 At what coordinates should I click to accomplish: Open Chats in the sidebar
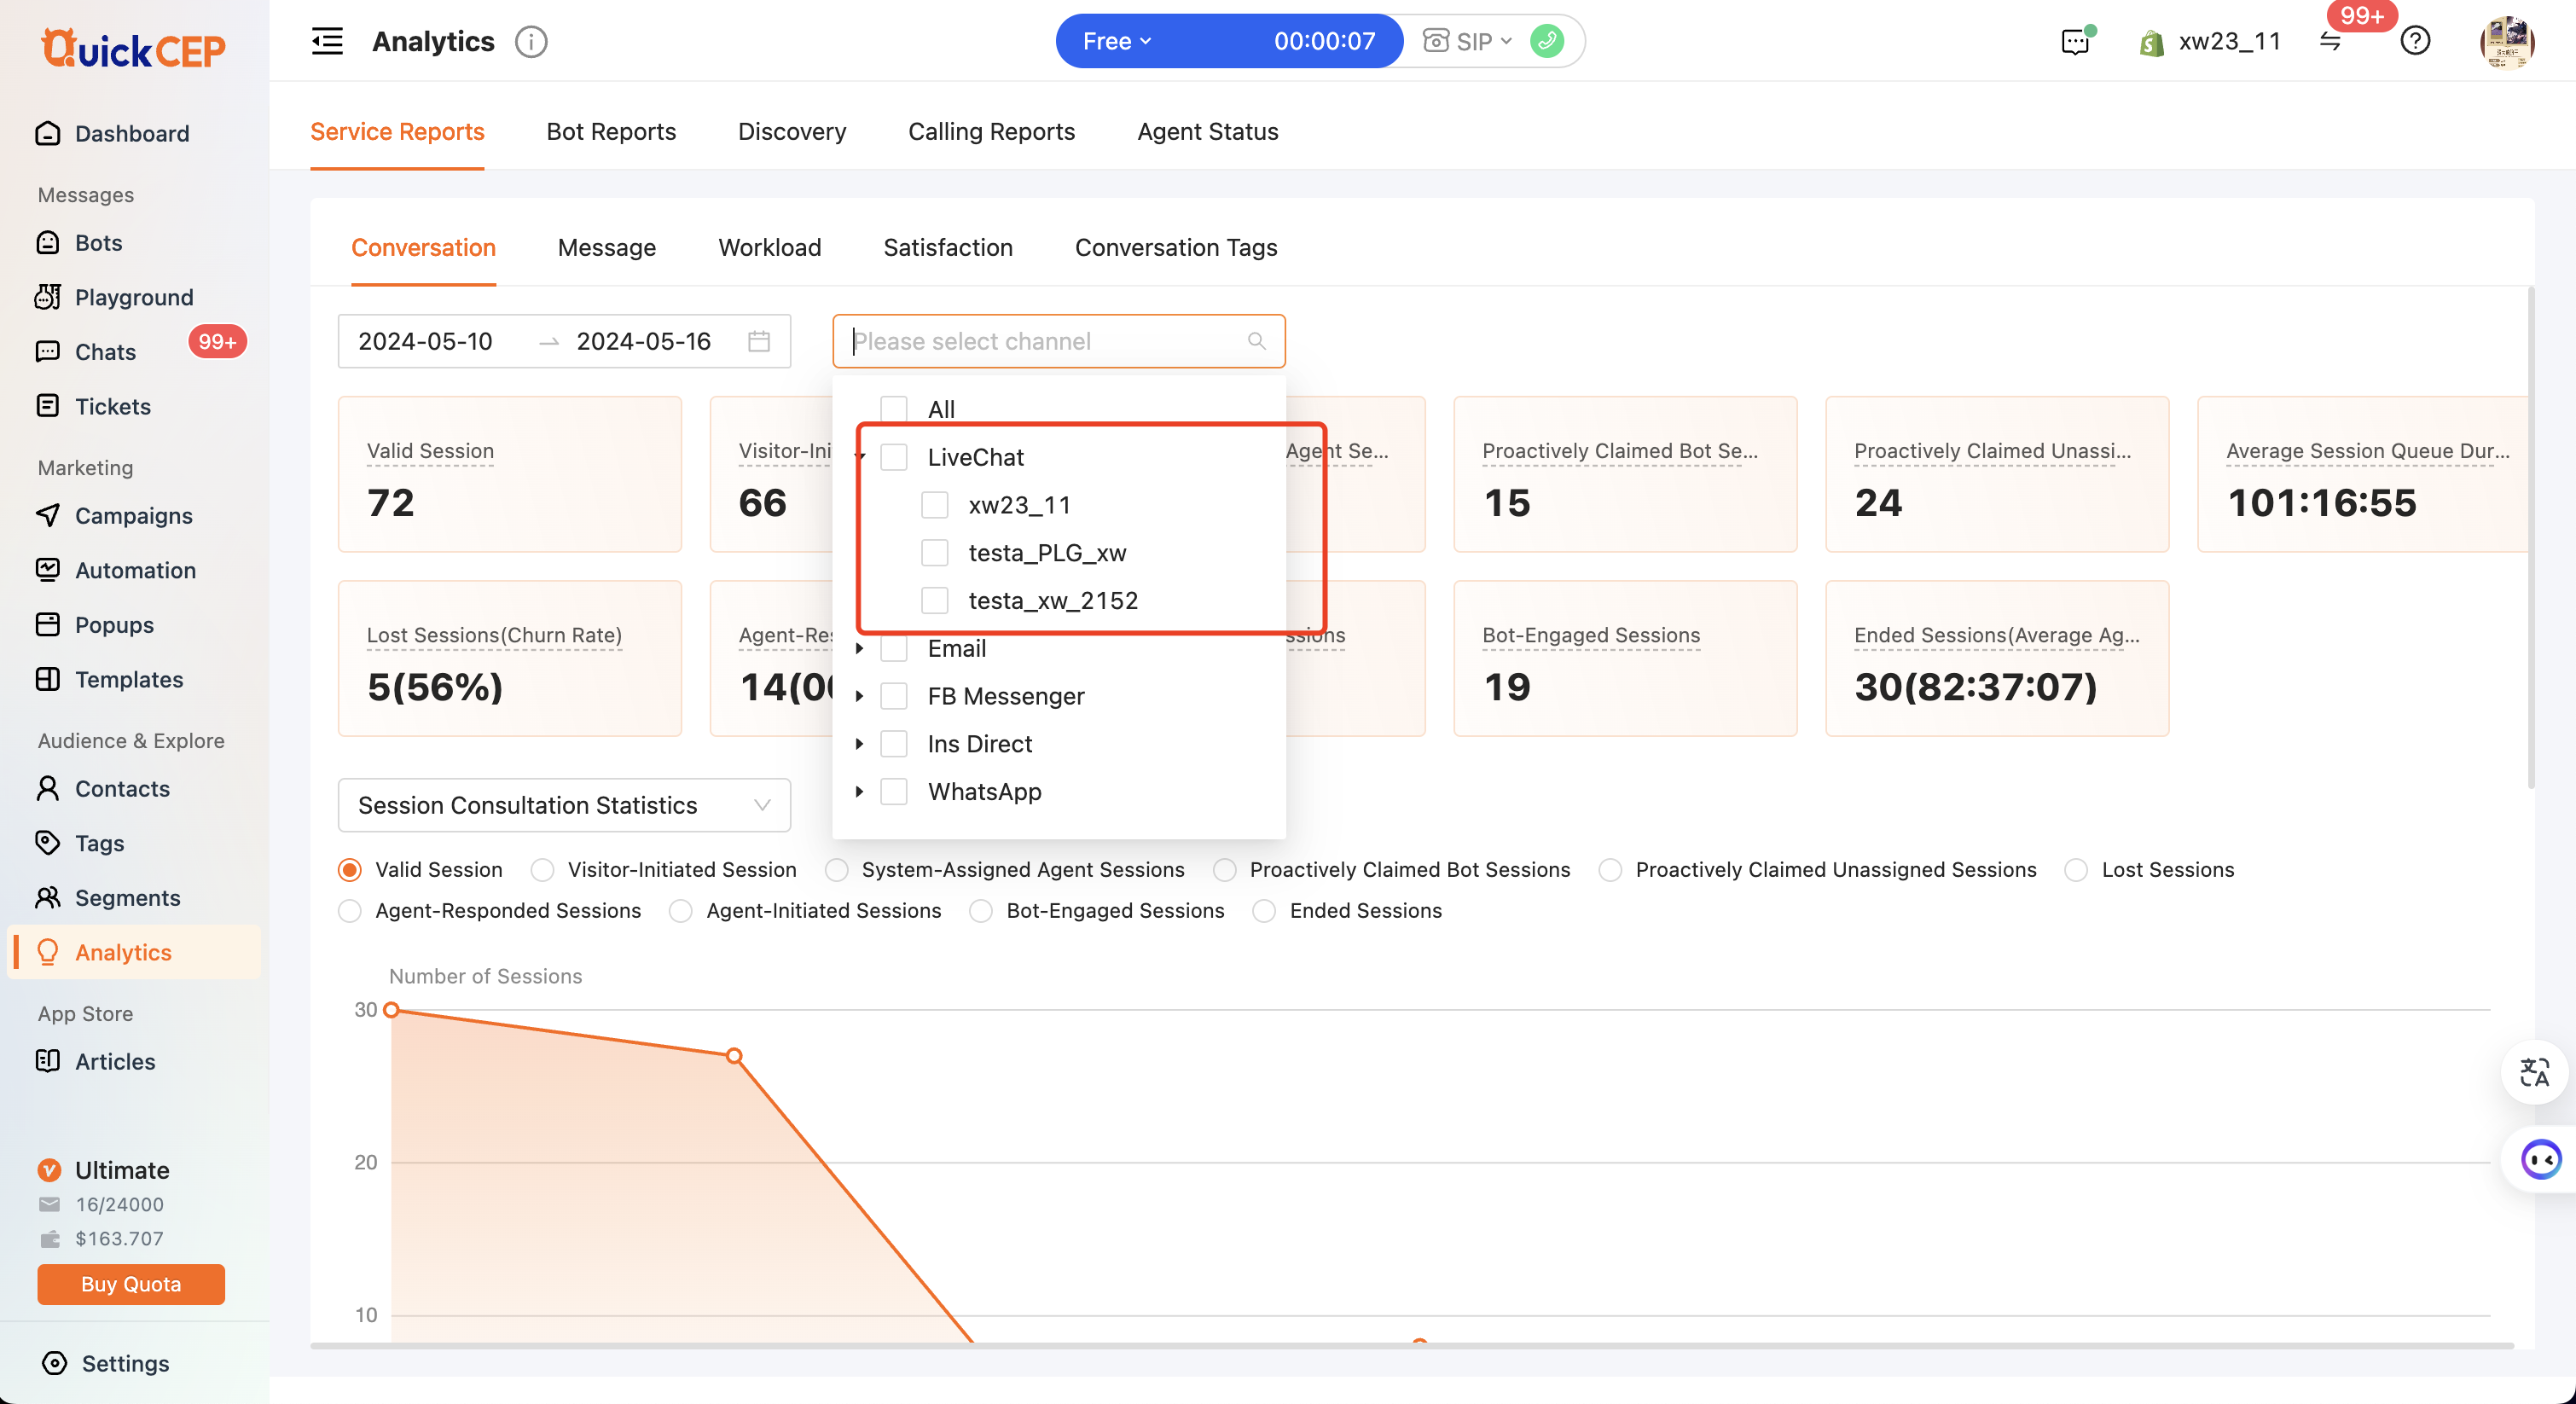pyautogui.click(x=105, y=352)
